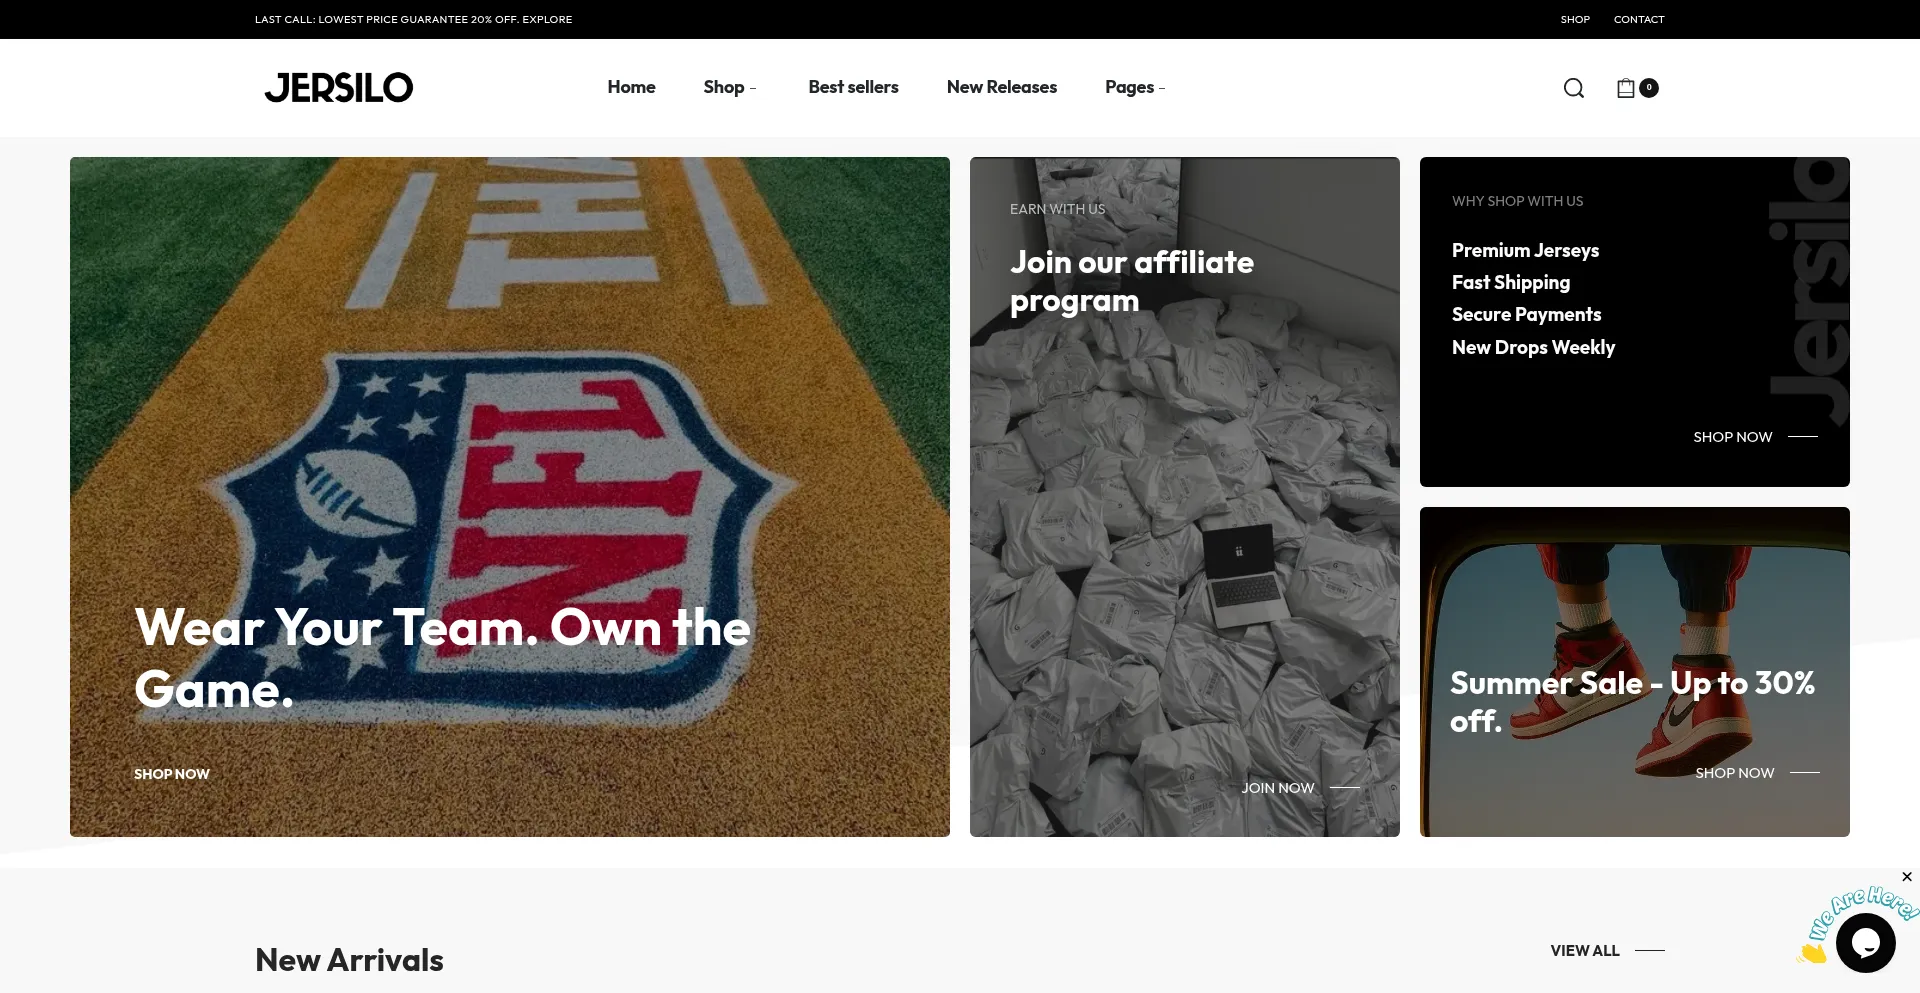1920x993 pixels.
Task: Click 'Join our affiliate program' heading
Action: (x=1132, y=281)
